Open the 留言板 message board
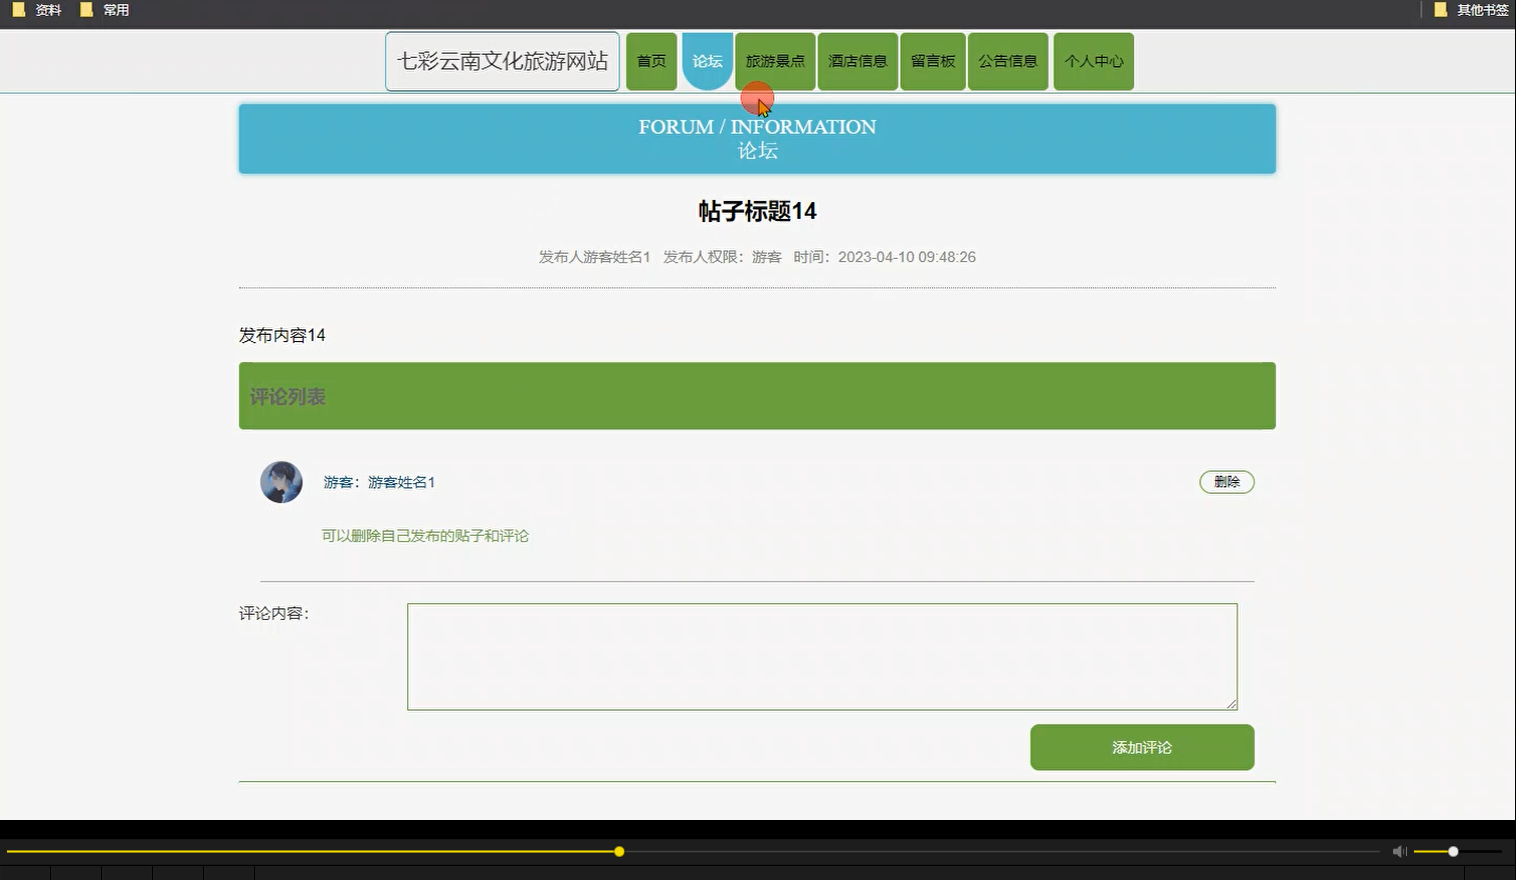 pyautogui.click(x=932, y=61)
